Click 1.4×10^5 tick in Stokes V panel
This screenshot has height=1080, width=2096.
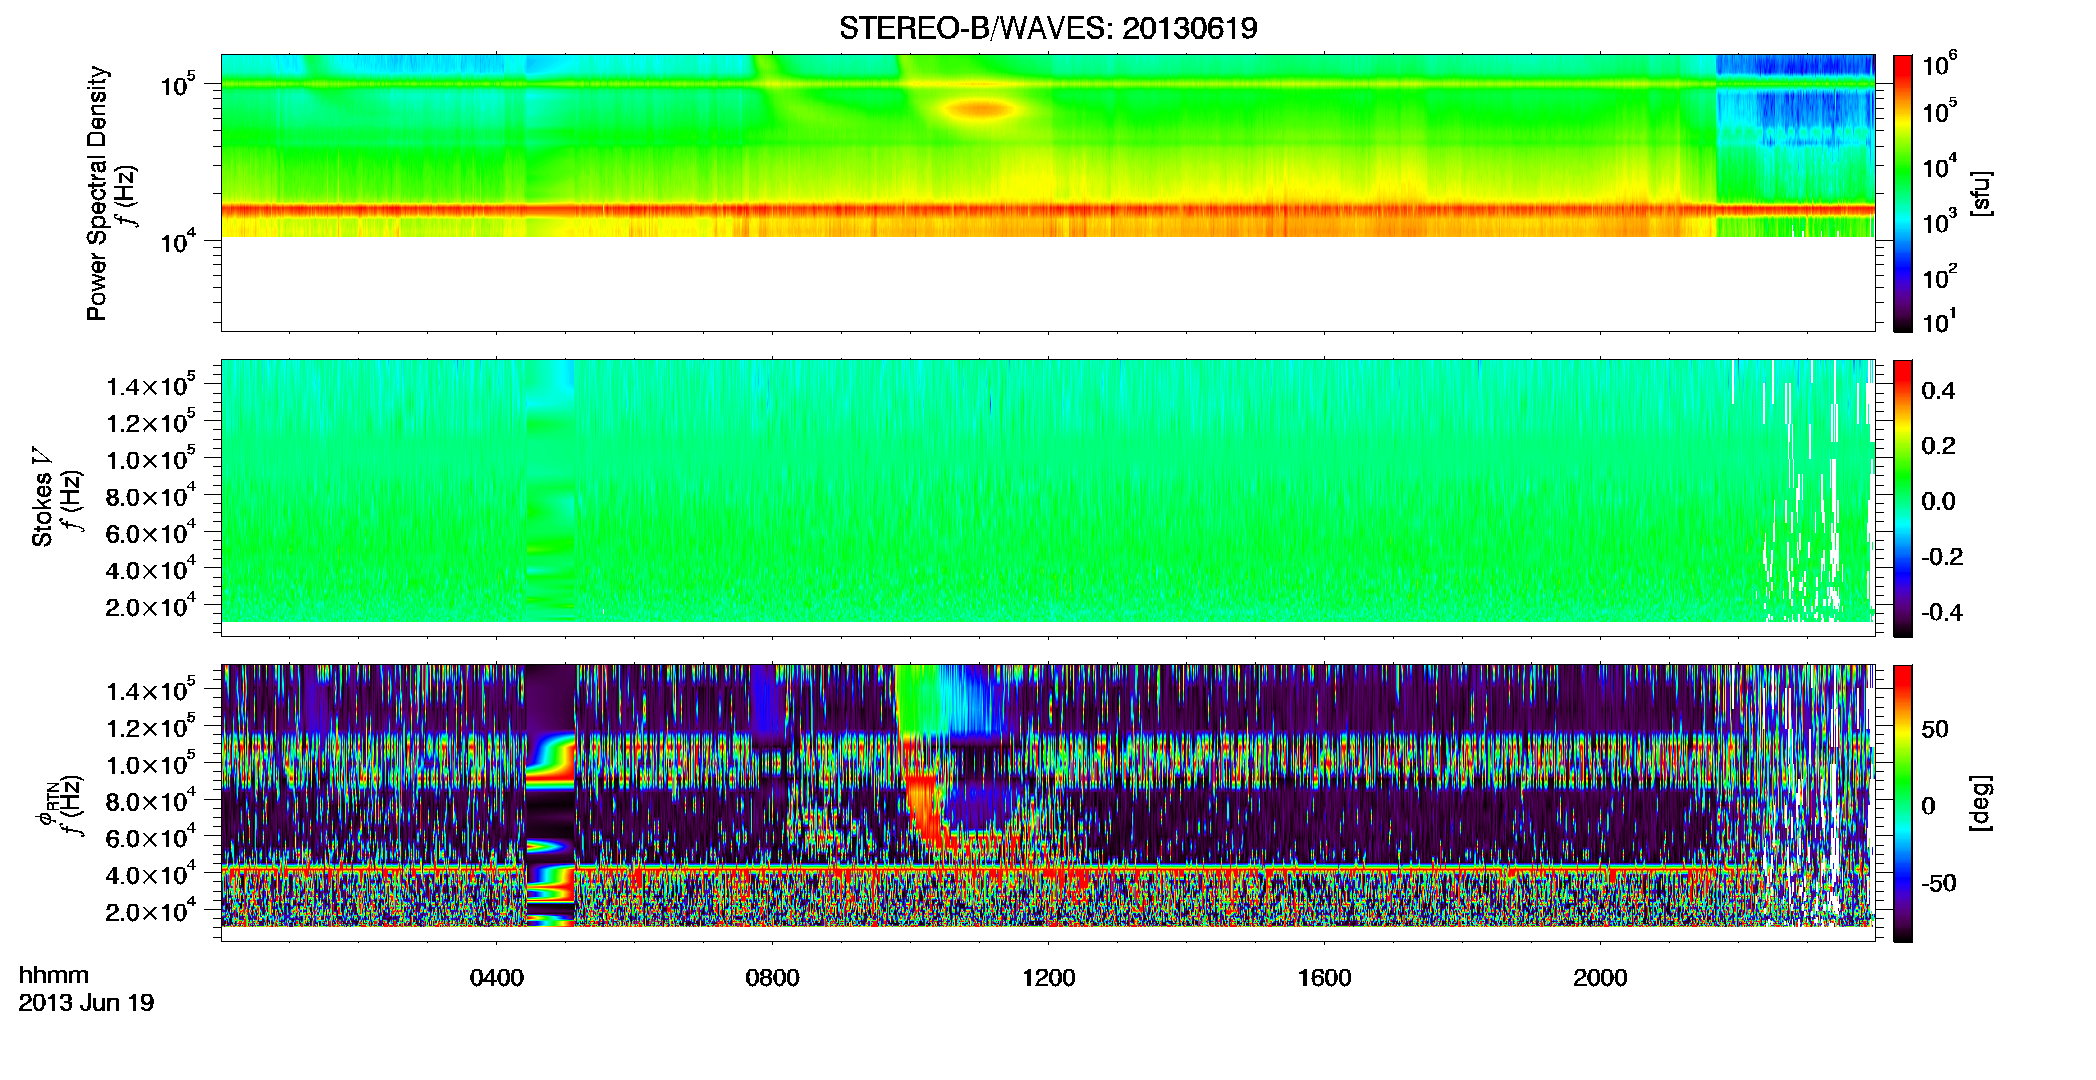(x=151, y=386)
